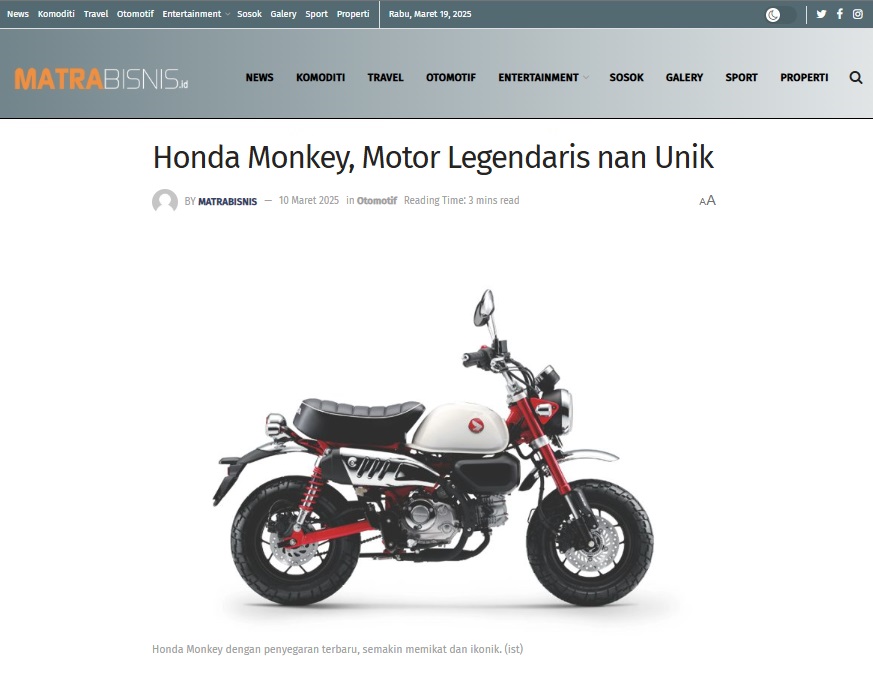Click Sport in top bar

tap(316, 14)
